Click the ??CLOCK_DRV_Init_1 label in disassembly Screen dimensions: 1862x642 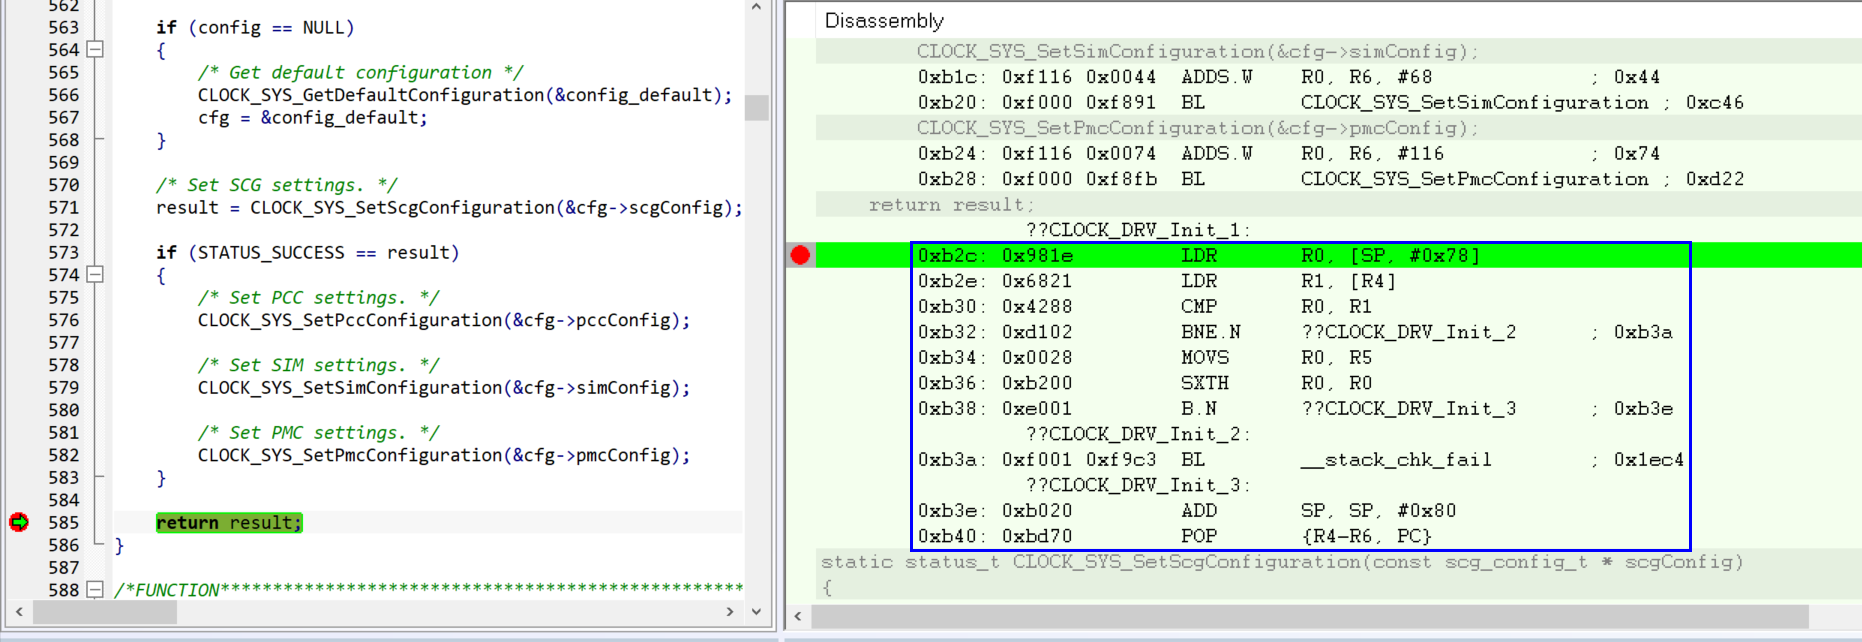(x=1137, y=230)
